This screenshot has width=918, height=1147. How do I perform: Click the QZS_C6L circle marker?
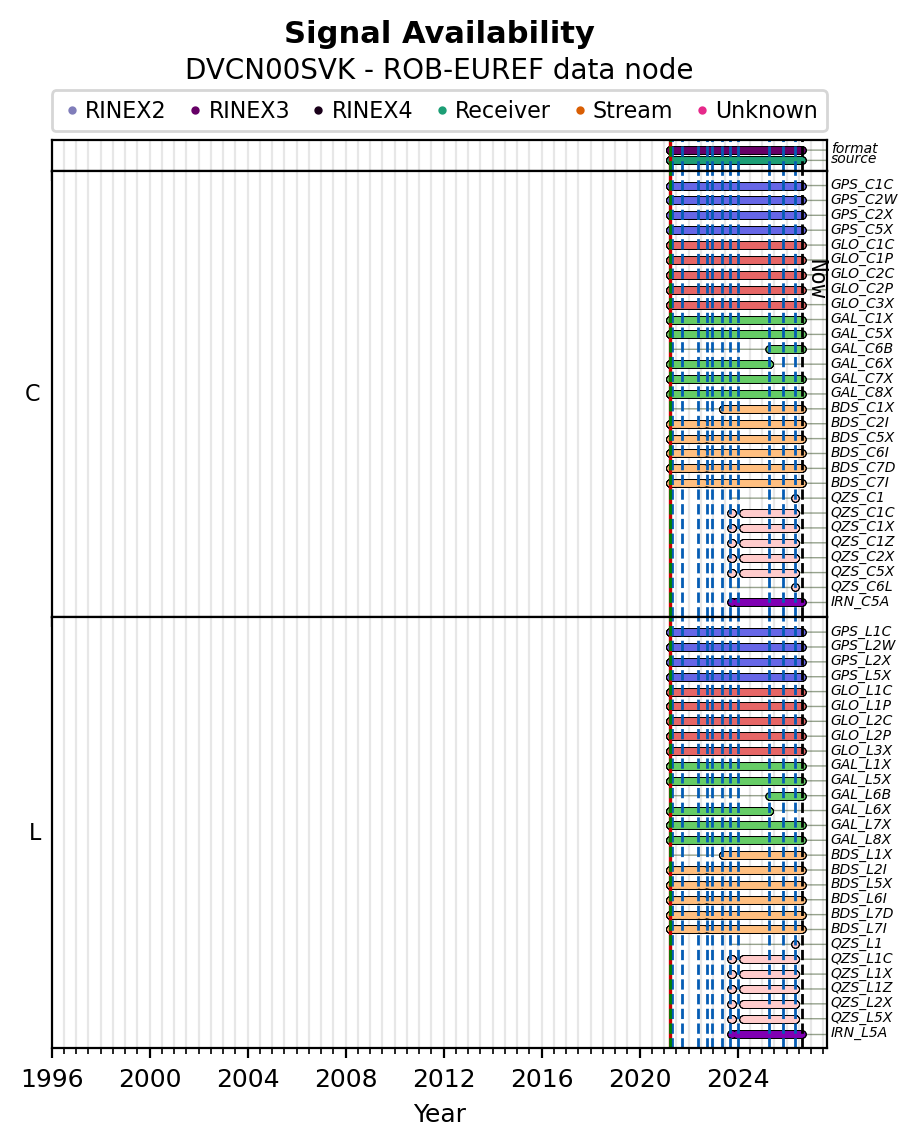click(795, 587)
